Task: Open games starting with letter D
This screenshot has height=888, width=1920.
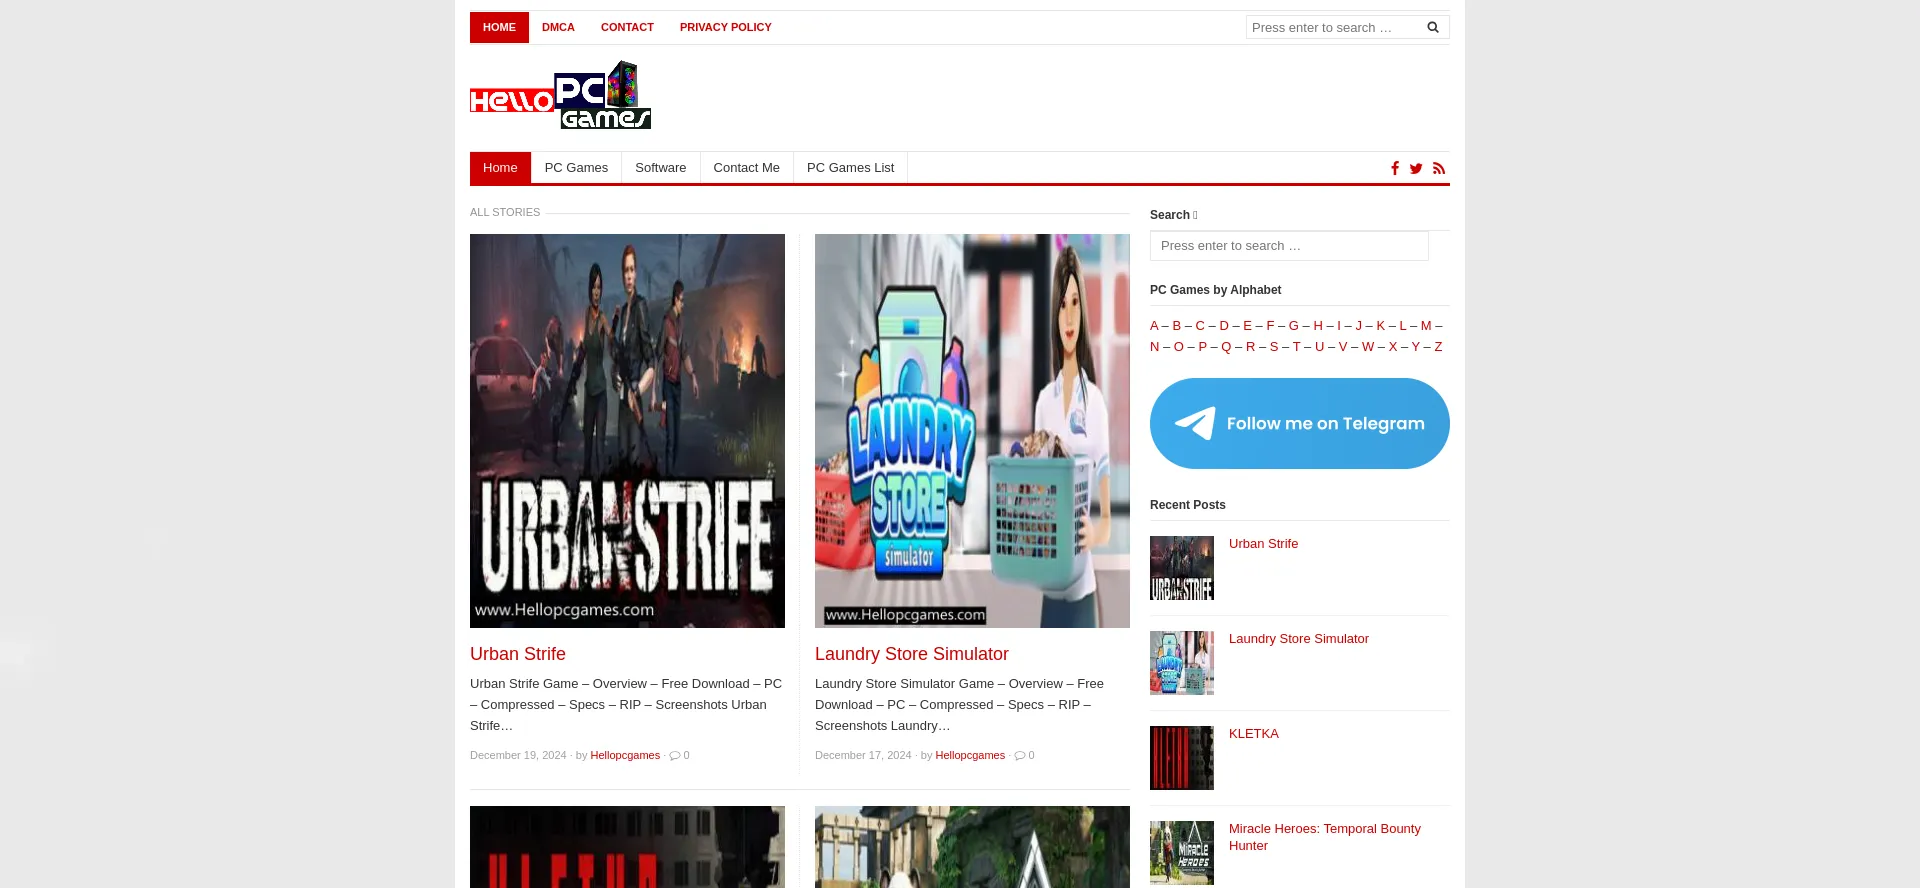Action: (x=1224, y=326)
